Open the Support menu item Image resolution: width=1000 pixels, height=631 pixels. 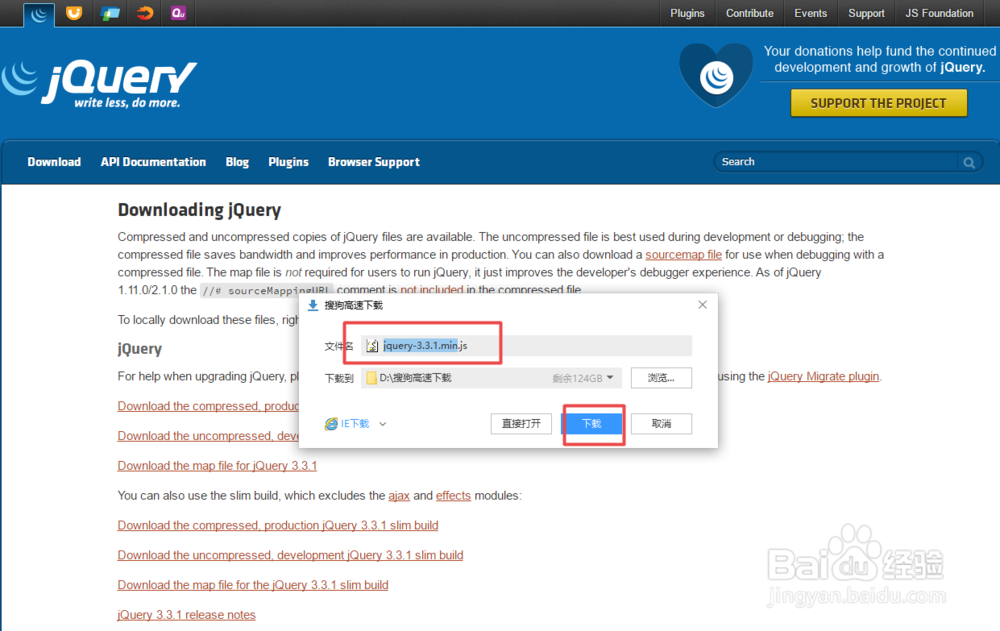tap(866, 13)
